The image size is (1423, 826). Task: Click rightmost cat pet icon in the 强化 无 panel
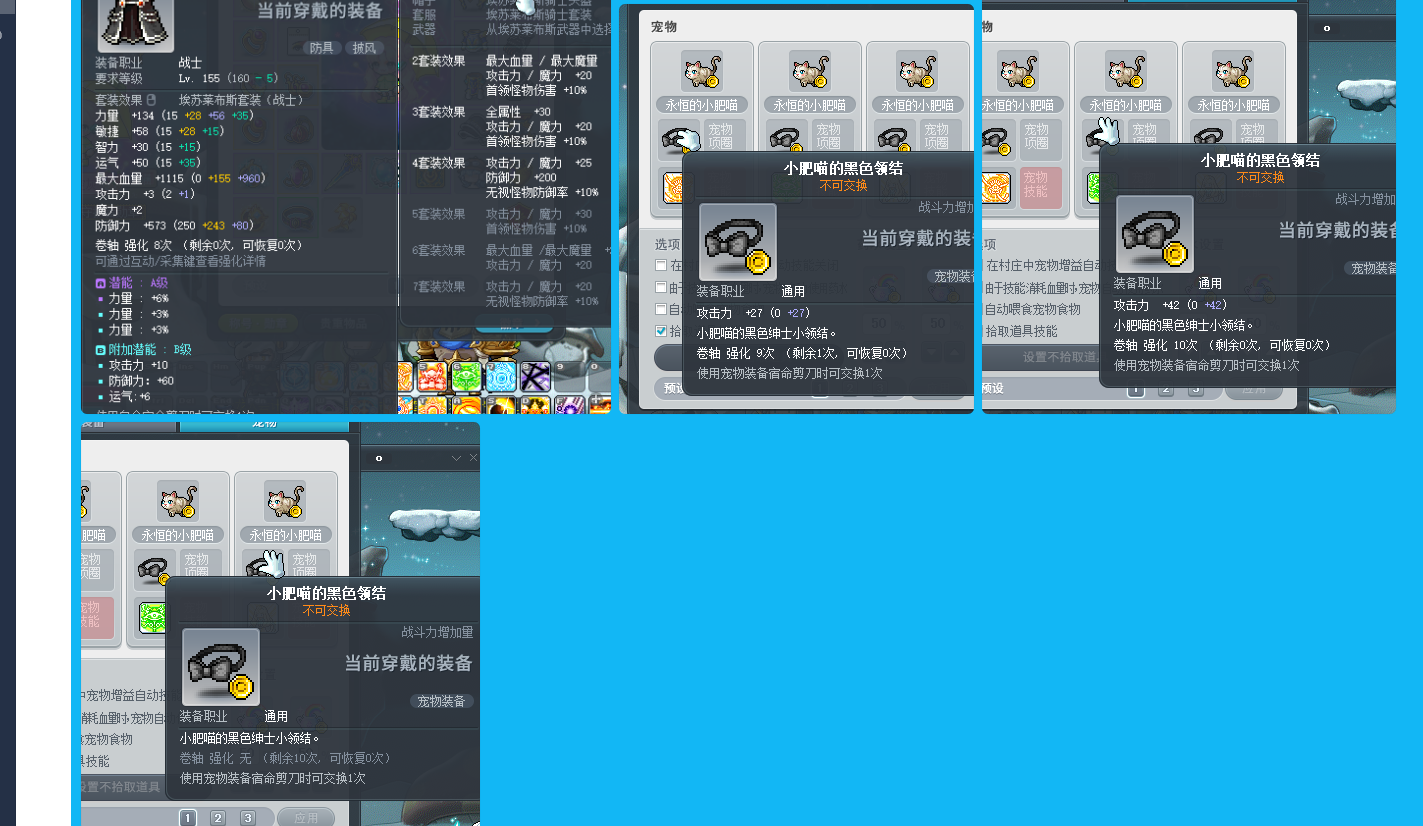[285, 501]
